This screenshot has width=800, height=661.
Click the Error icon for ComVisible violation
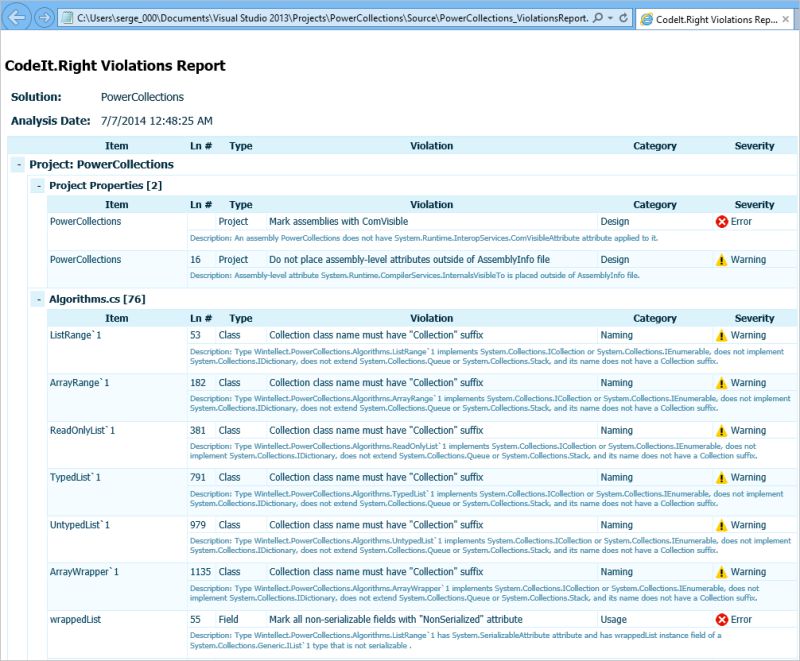(x=721, y=221)
